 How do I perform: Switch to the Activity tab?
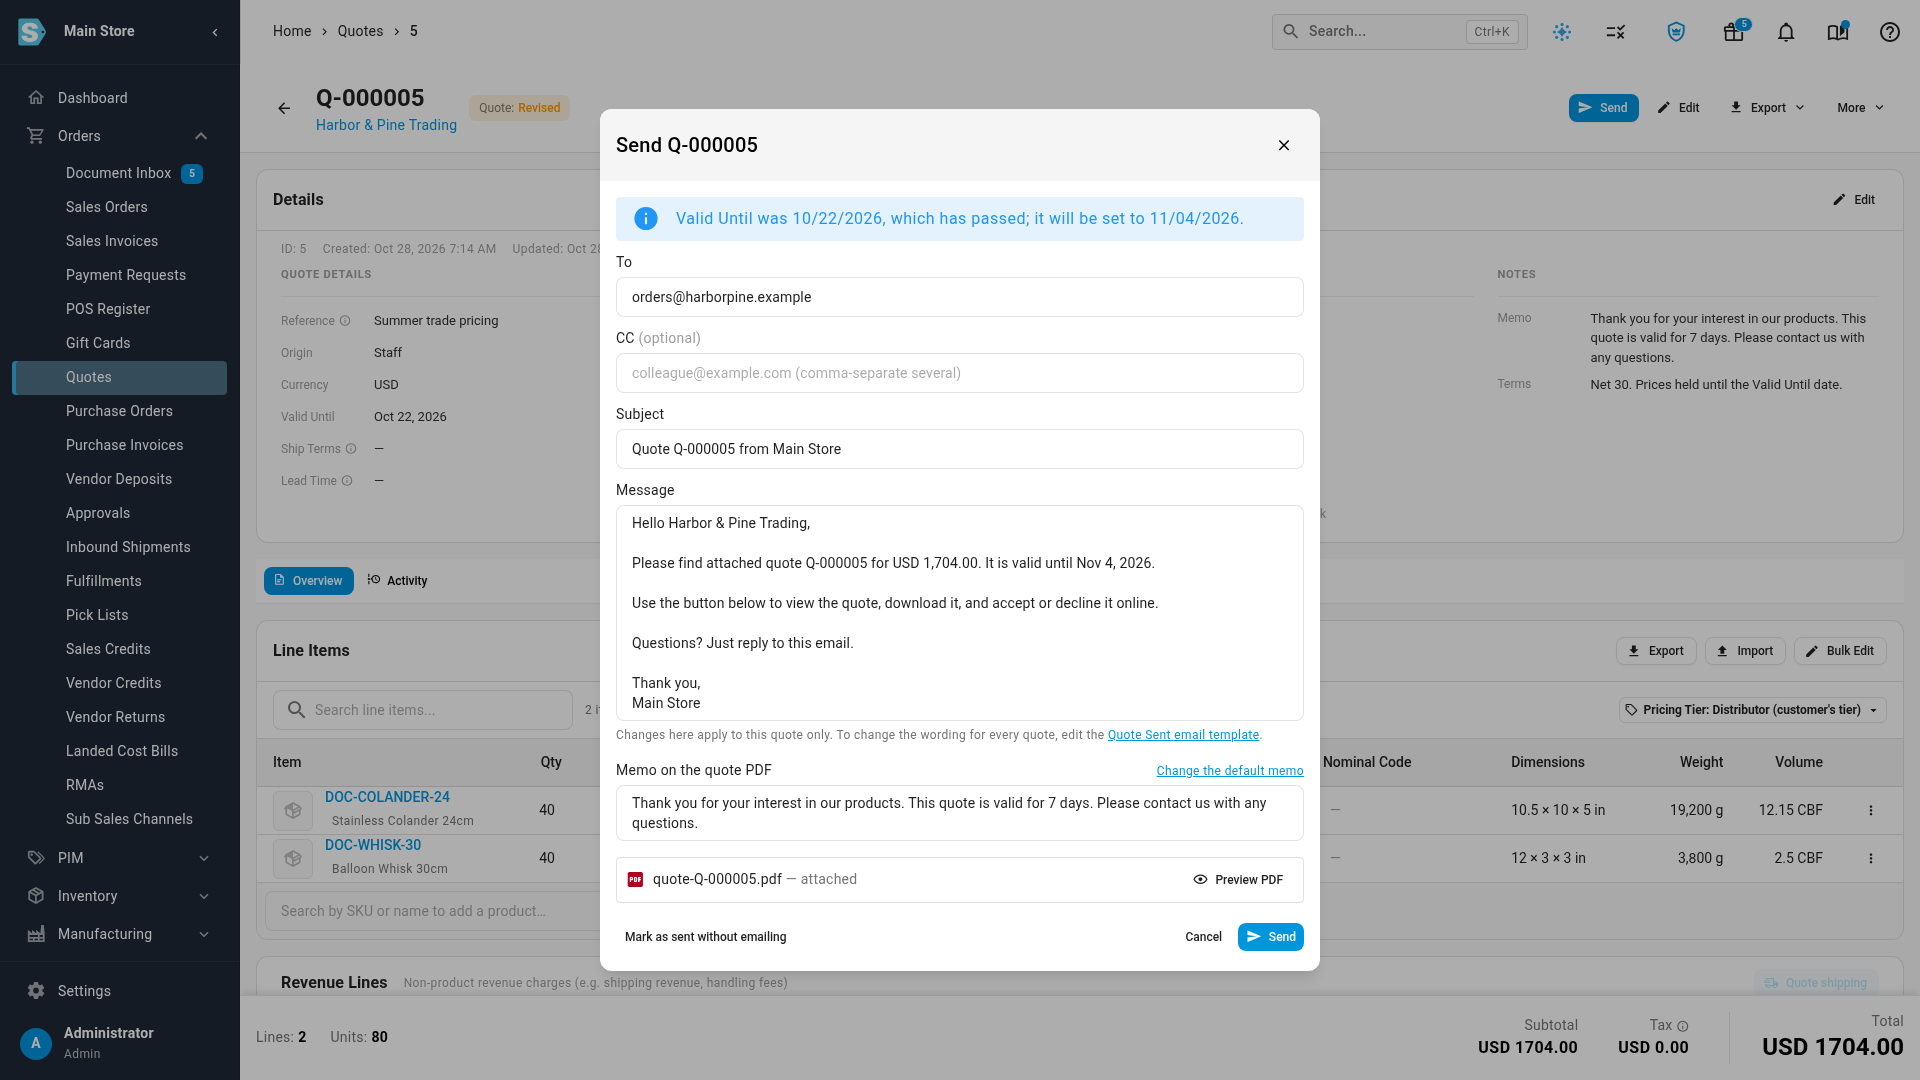tap(397, 581)
